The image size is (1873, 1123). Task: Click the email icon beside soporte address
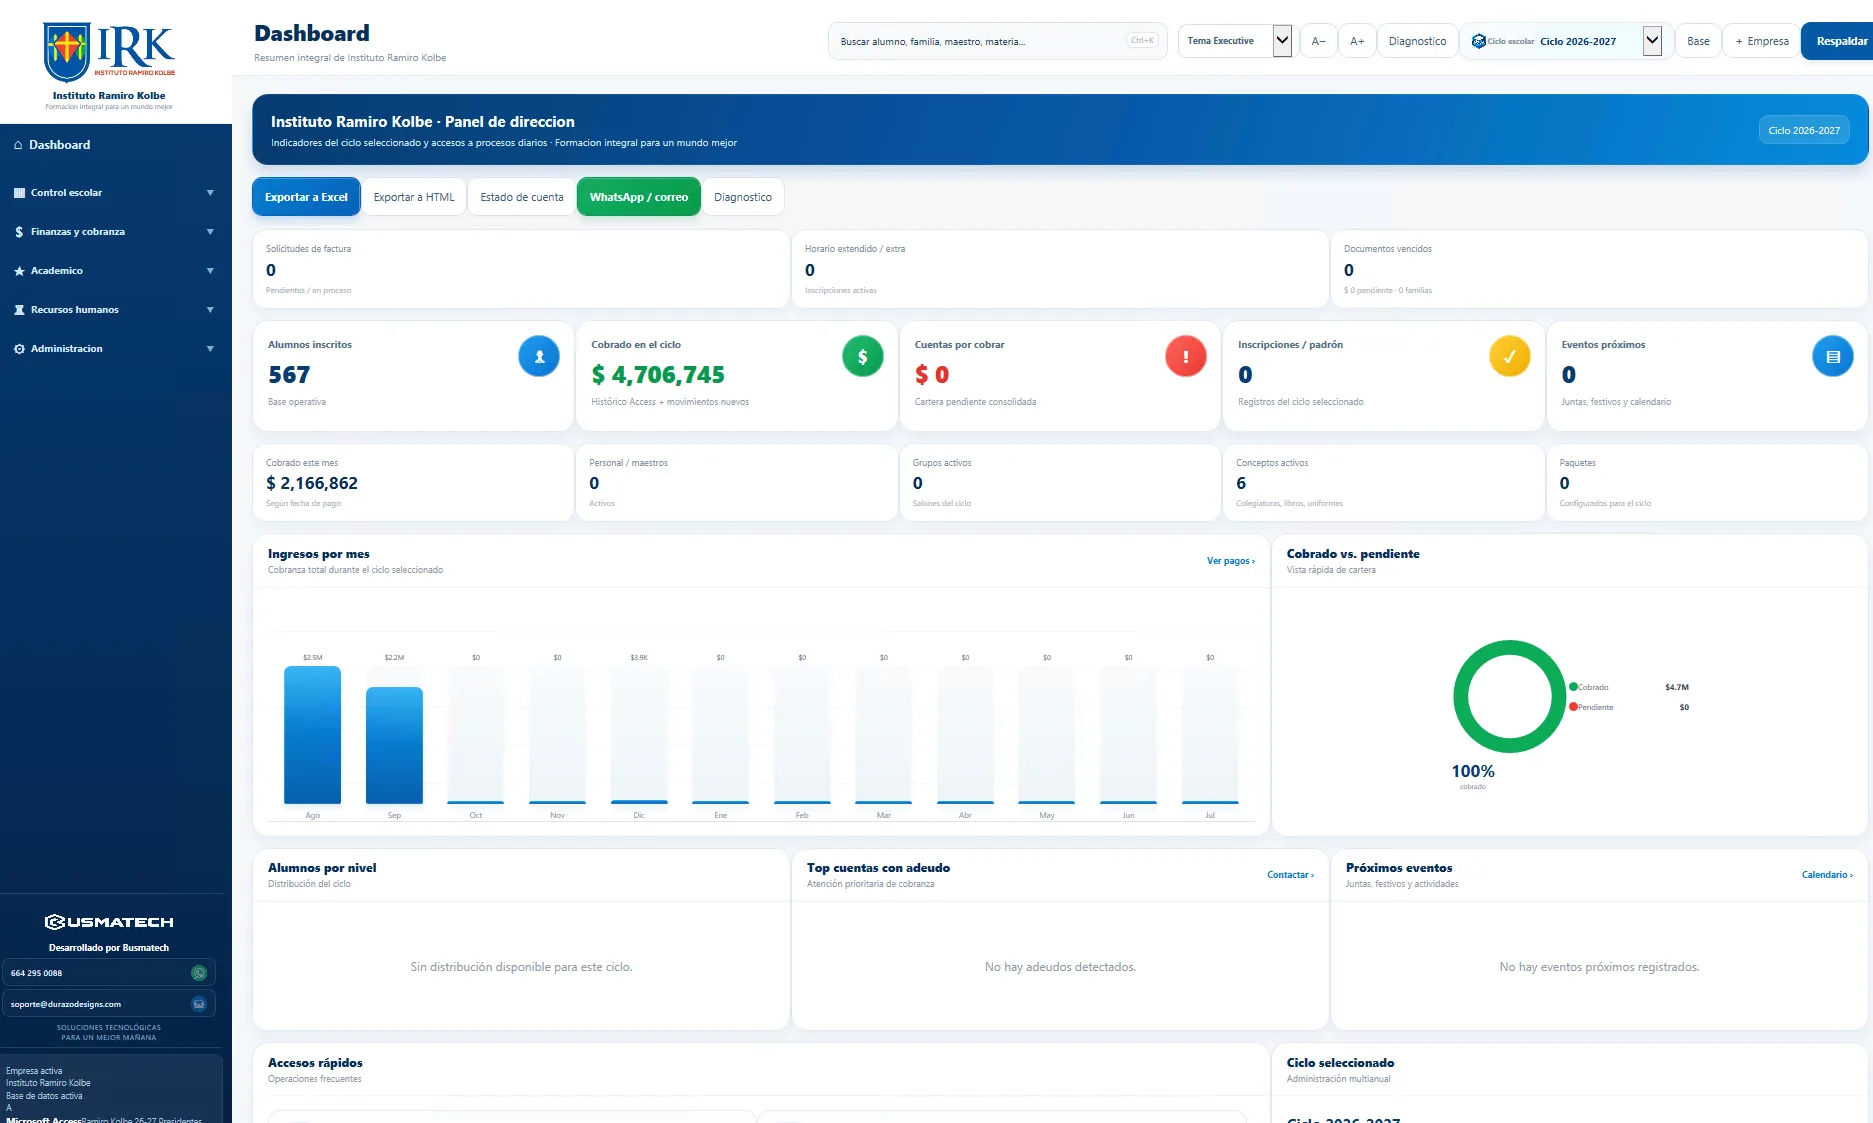pos(199,1004)
